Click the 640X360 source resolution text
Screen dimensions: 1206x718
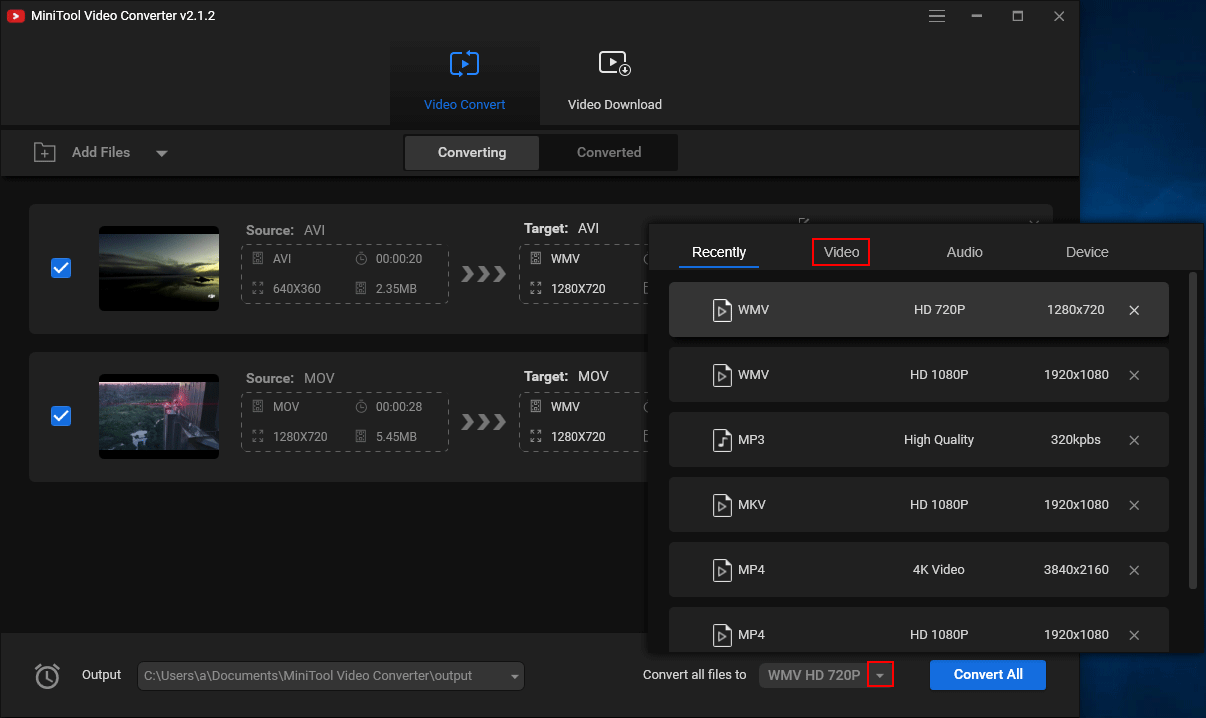point(297,289)
